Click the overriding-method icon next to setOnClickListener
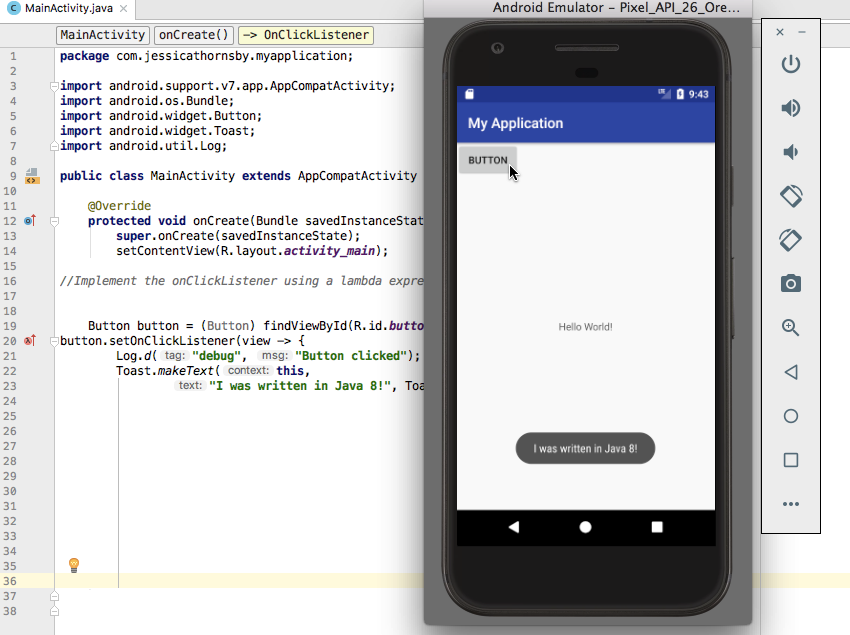The width and height of the screenshot is (850, 635). 33,340
